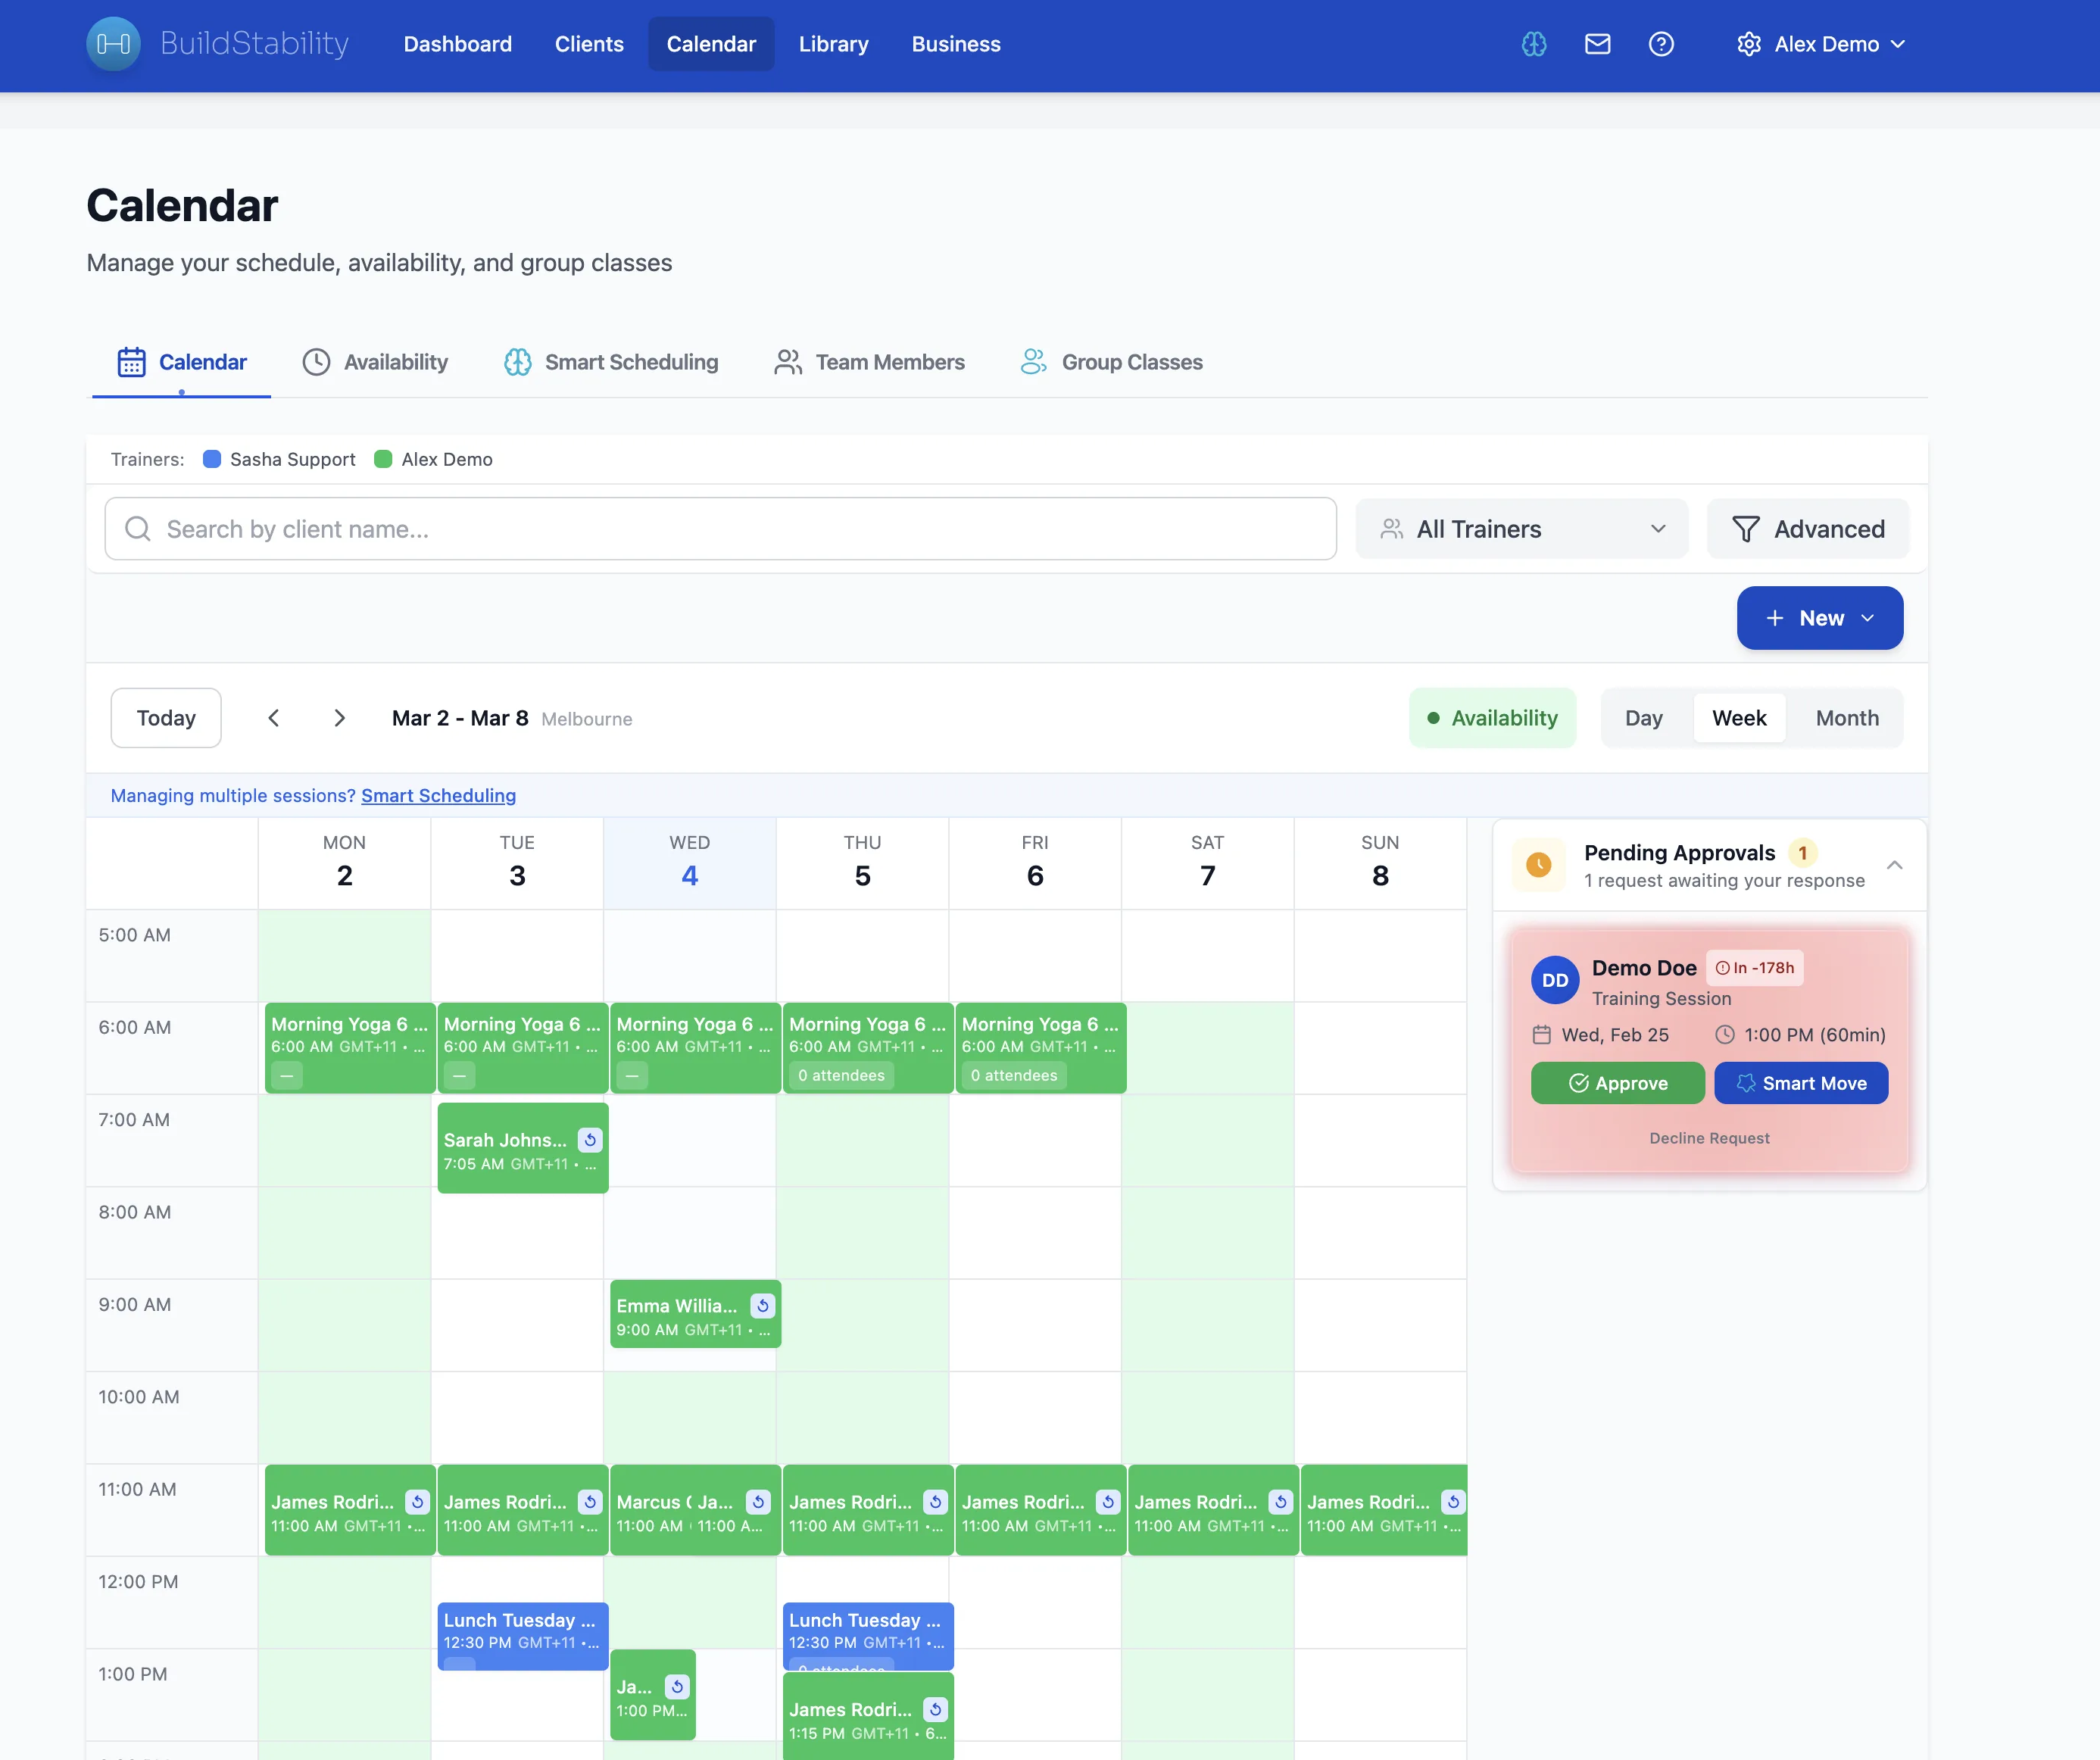Switch to the Smart Scheduling tab

pos(611,362)
